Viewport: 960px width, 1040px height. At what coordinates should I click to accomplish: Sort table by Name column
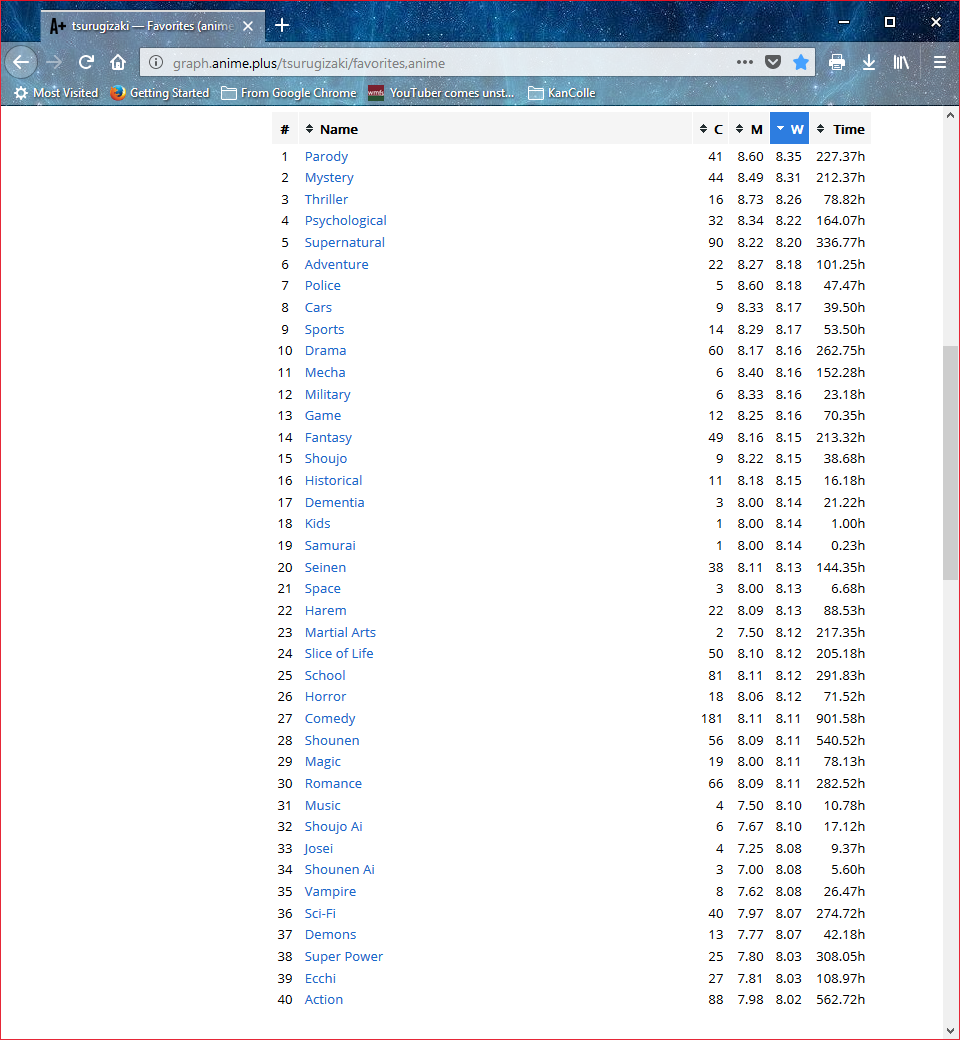338,129
